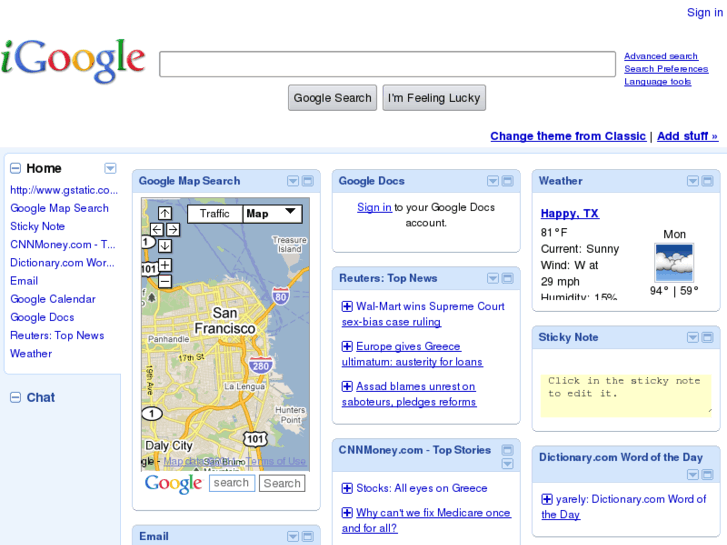
Task: Minimize the Email gadget
Action: click(308, 537)
